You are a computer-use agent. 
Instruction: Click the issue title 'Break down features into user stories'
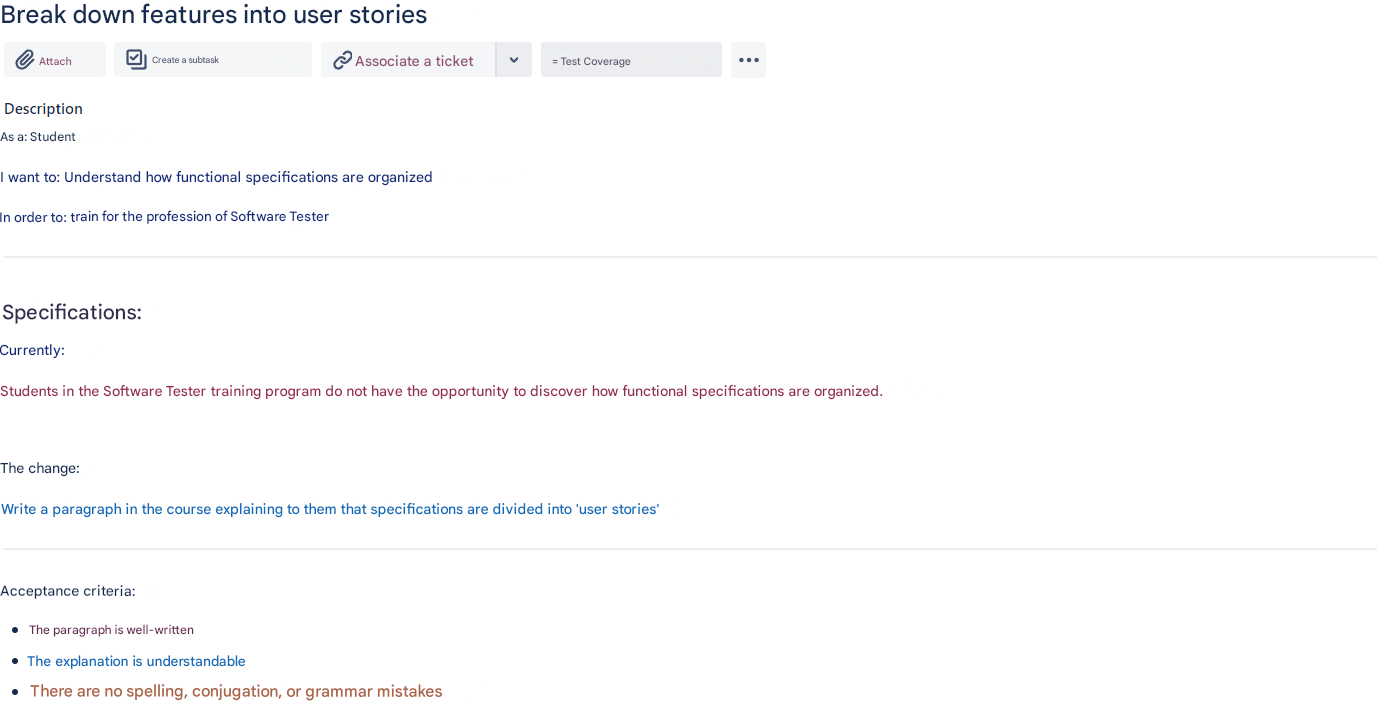[214, 15]
